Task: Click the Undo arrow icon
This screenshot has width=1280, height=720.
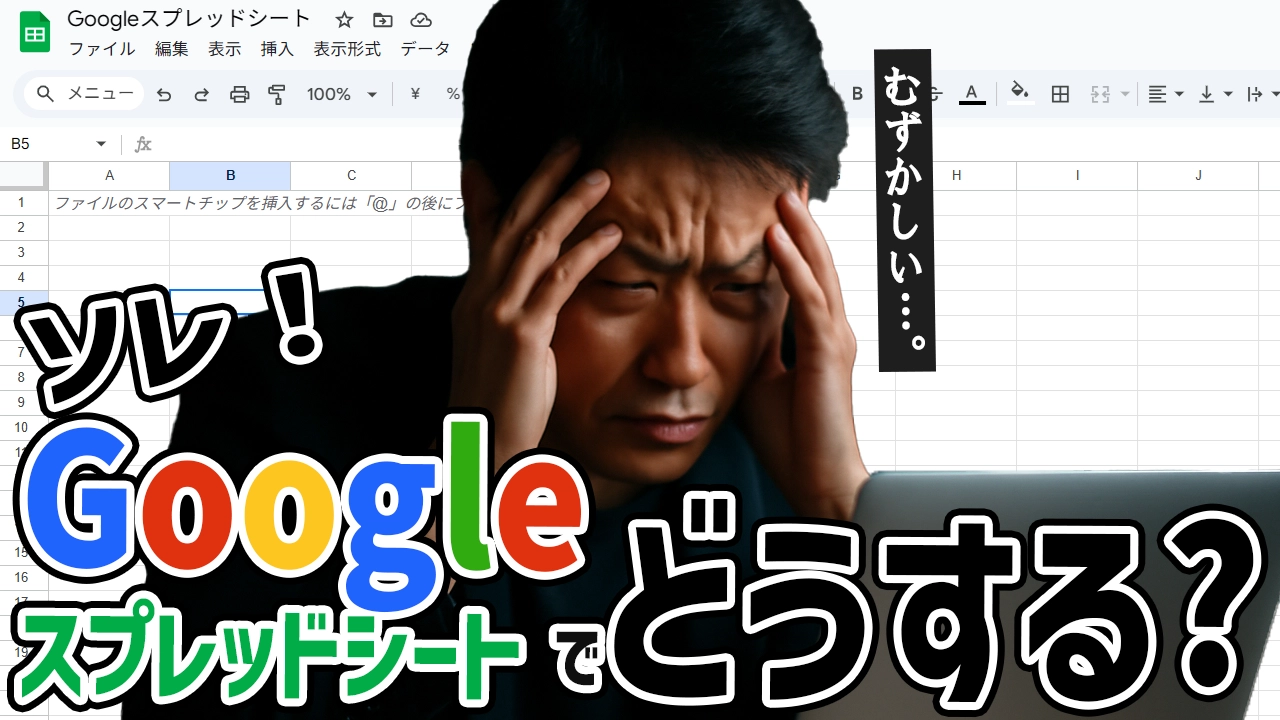Action: click(164, 94)
